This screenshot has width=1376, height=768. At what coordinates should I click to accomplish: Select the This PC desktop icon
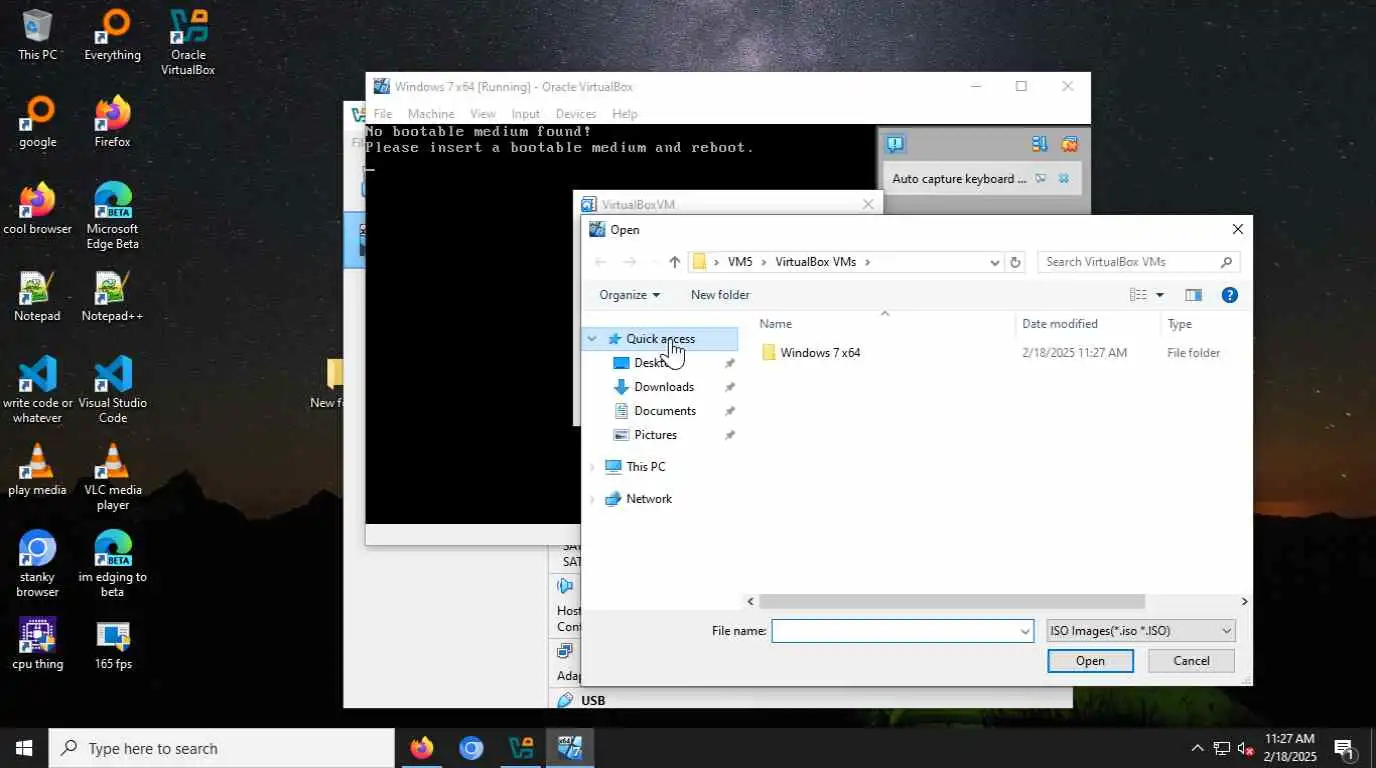pyautogui.click(x=38, y=36)
